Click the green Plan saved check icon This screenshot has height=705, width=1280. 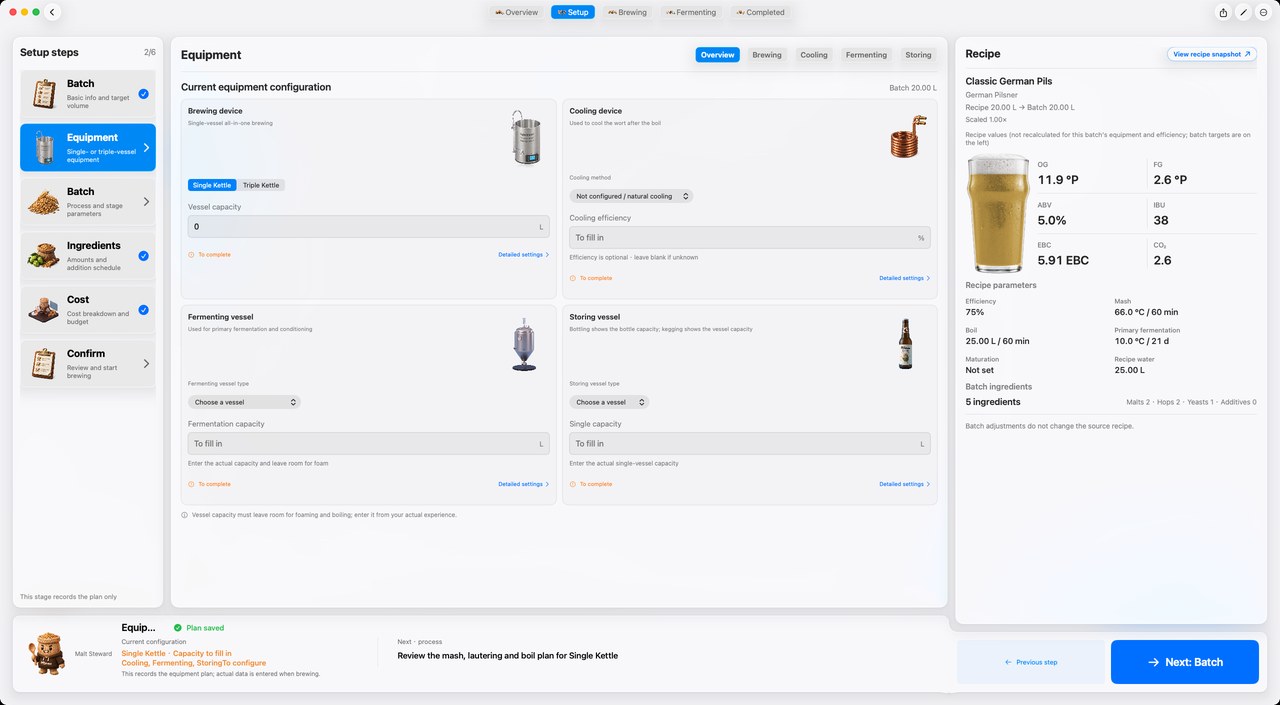pyautogui.click(x=178, y=628)
